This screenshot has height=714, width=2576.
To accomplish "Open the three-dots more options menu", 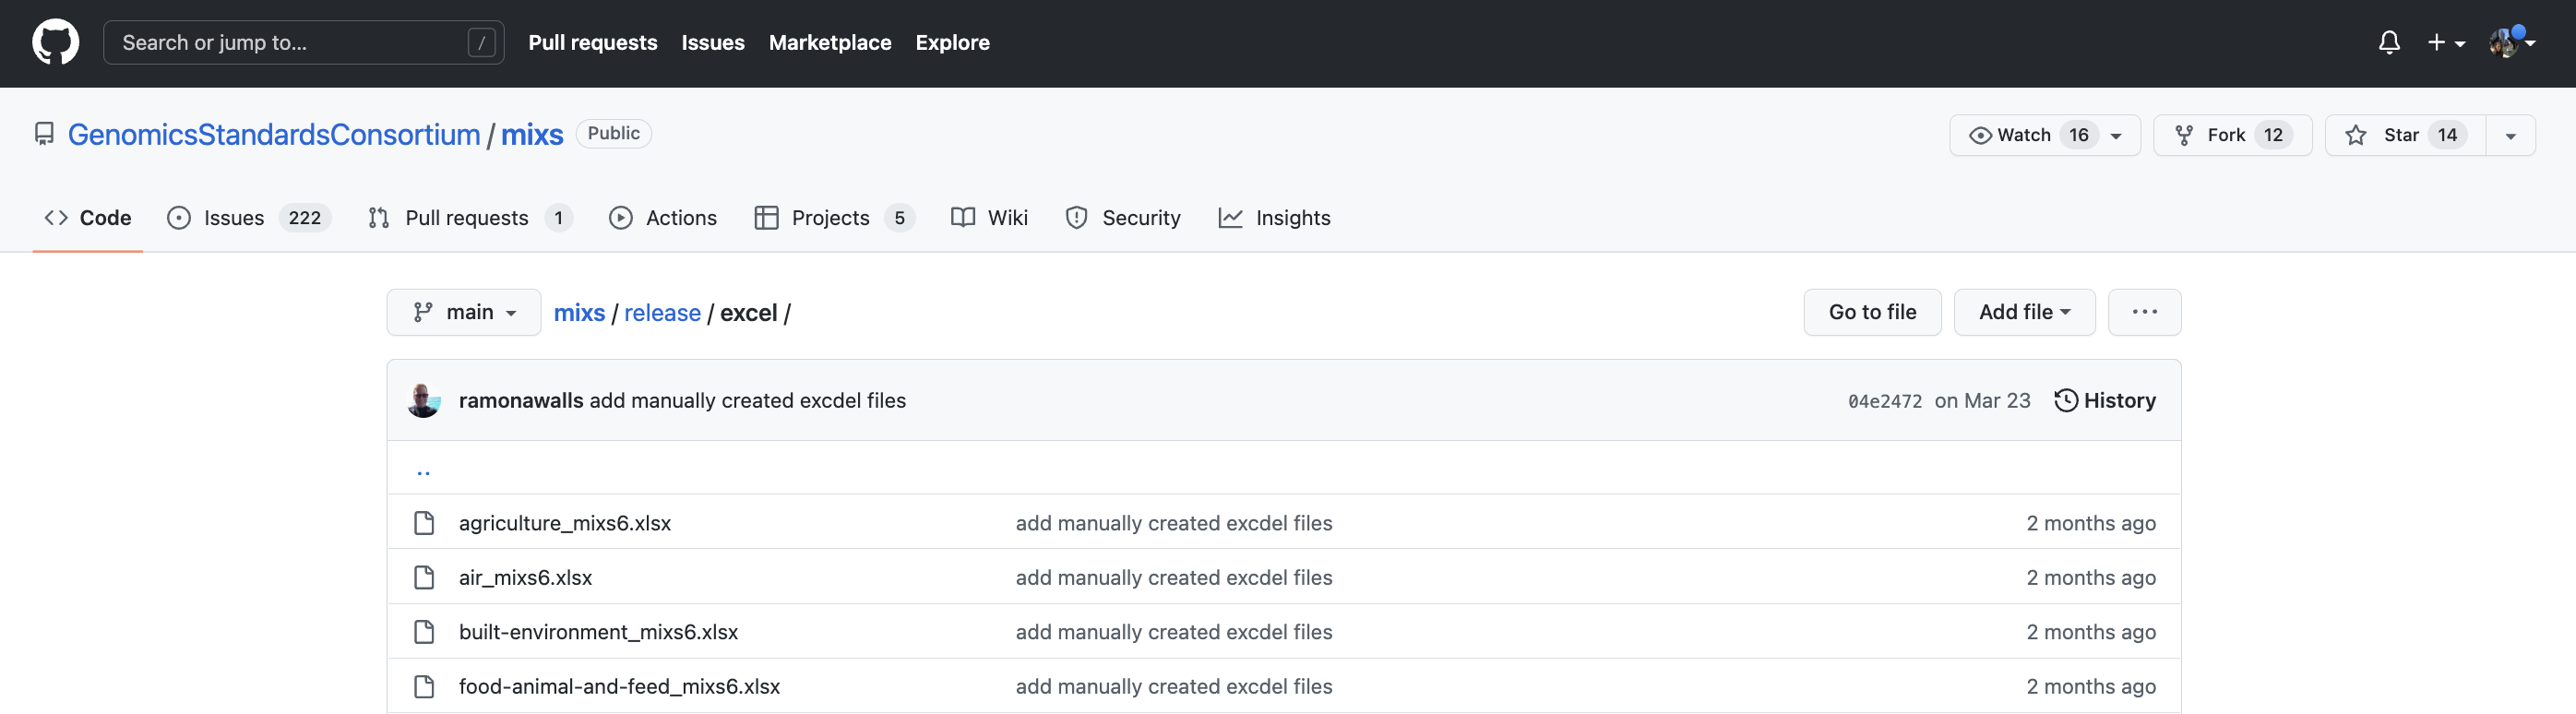I will tap(2144, 312).
